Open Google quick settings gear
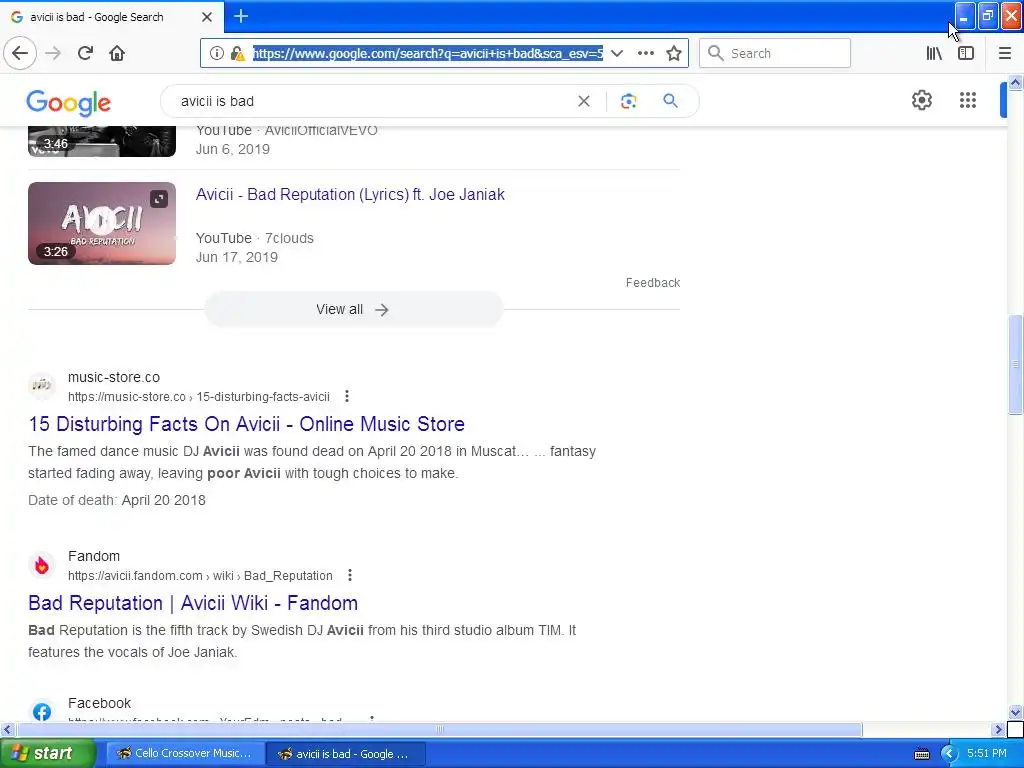 pyautogui.click(x=921, y=101)
